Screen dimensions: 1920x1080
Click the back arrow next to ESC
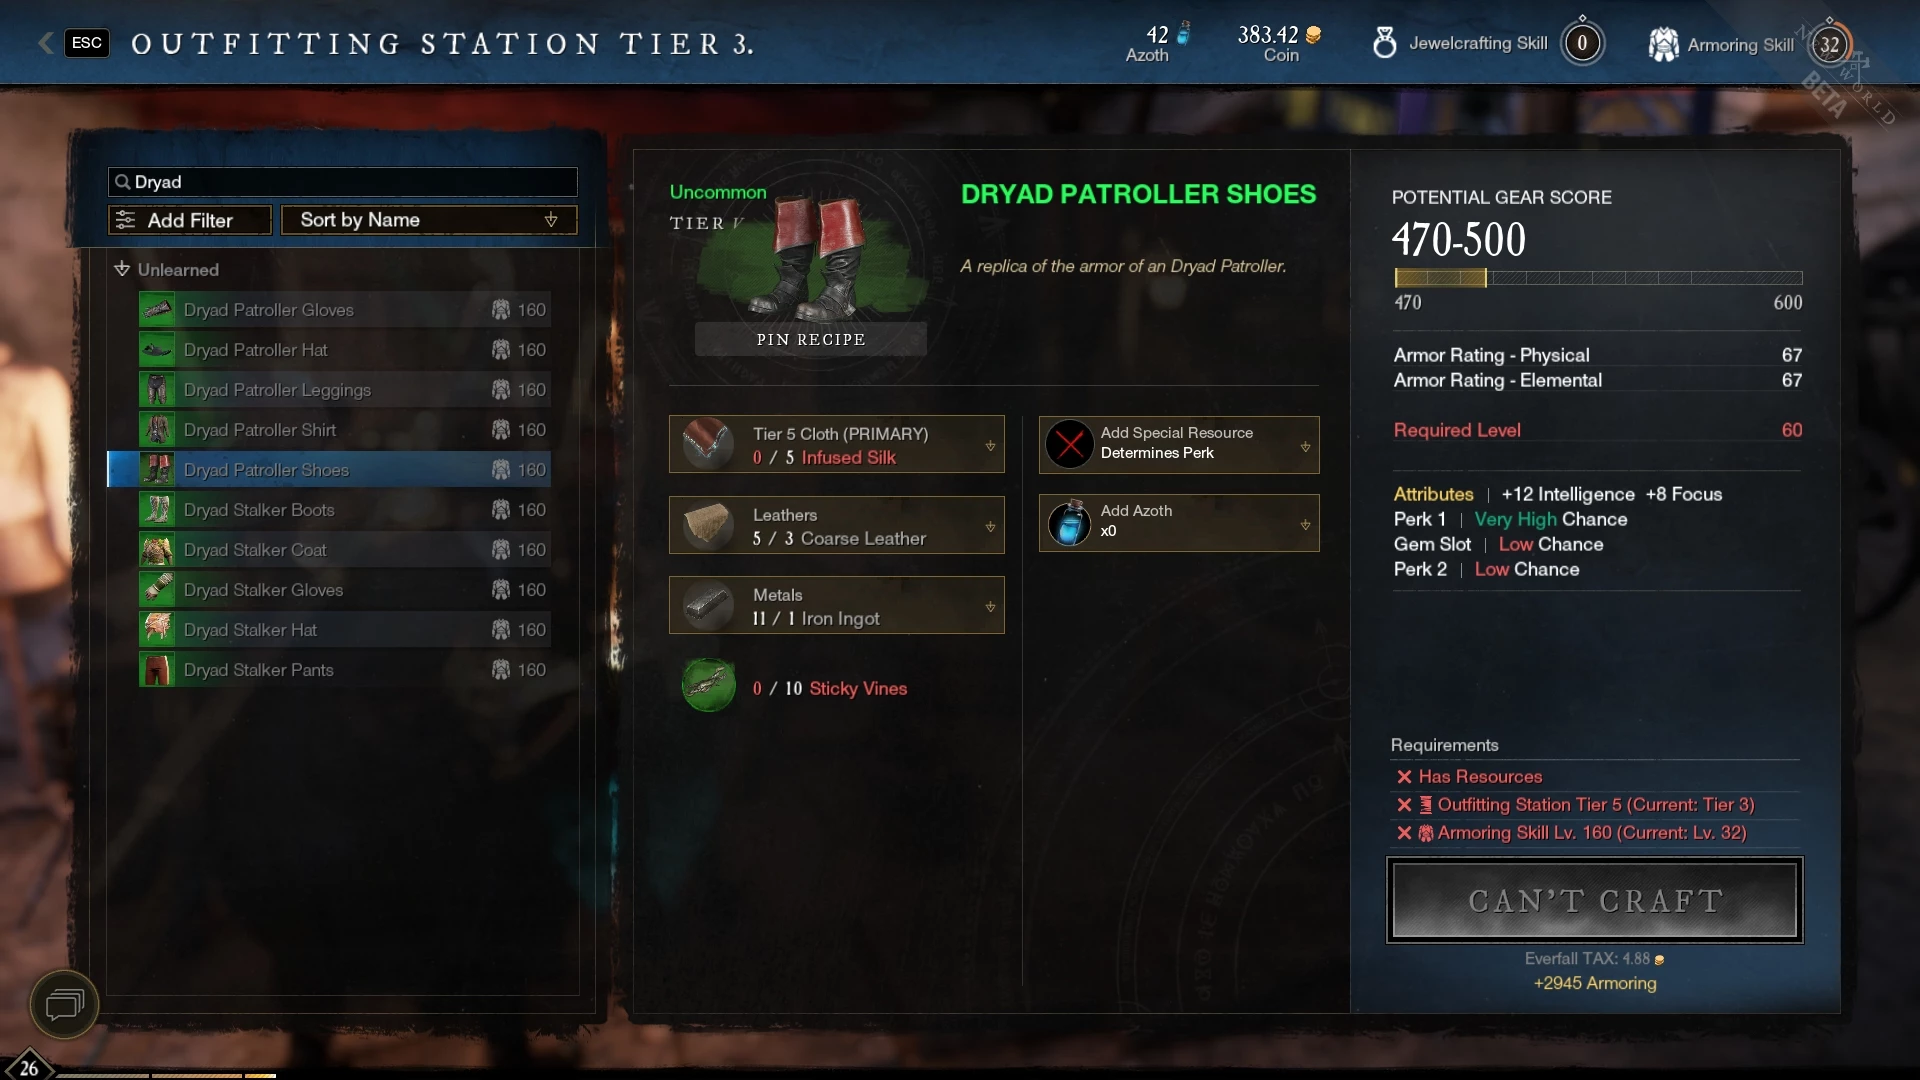[x=46, y=43]
